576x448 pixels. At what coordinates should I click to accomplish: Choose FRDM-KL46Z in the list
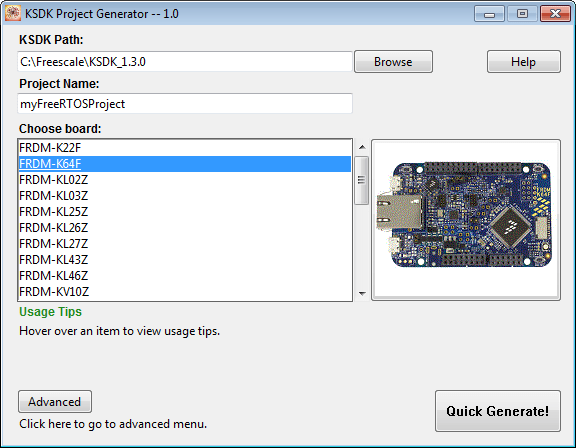tap(185, 275)
